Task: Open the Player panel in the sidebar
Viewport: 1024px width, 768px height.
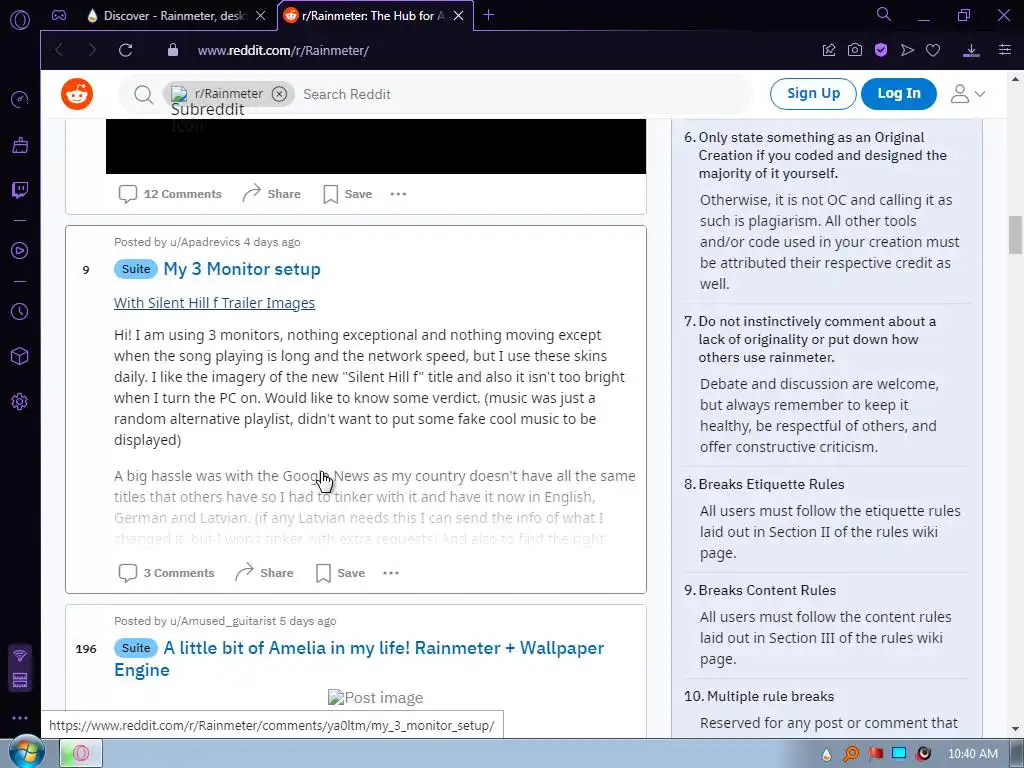Action: [x=20, y=251]
